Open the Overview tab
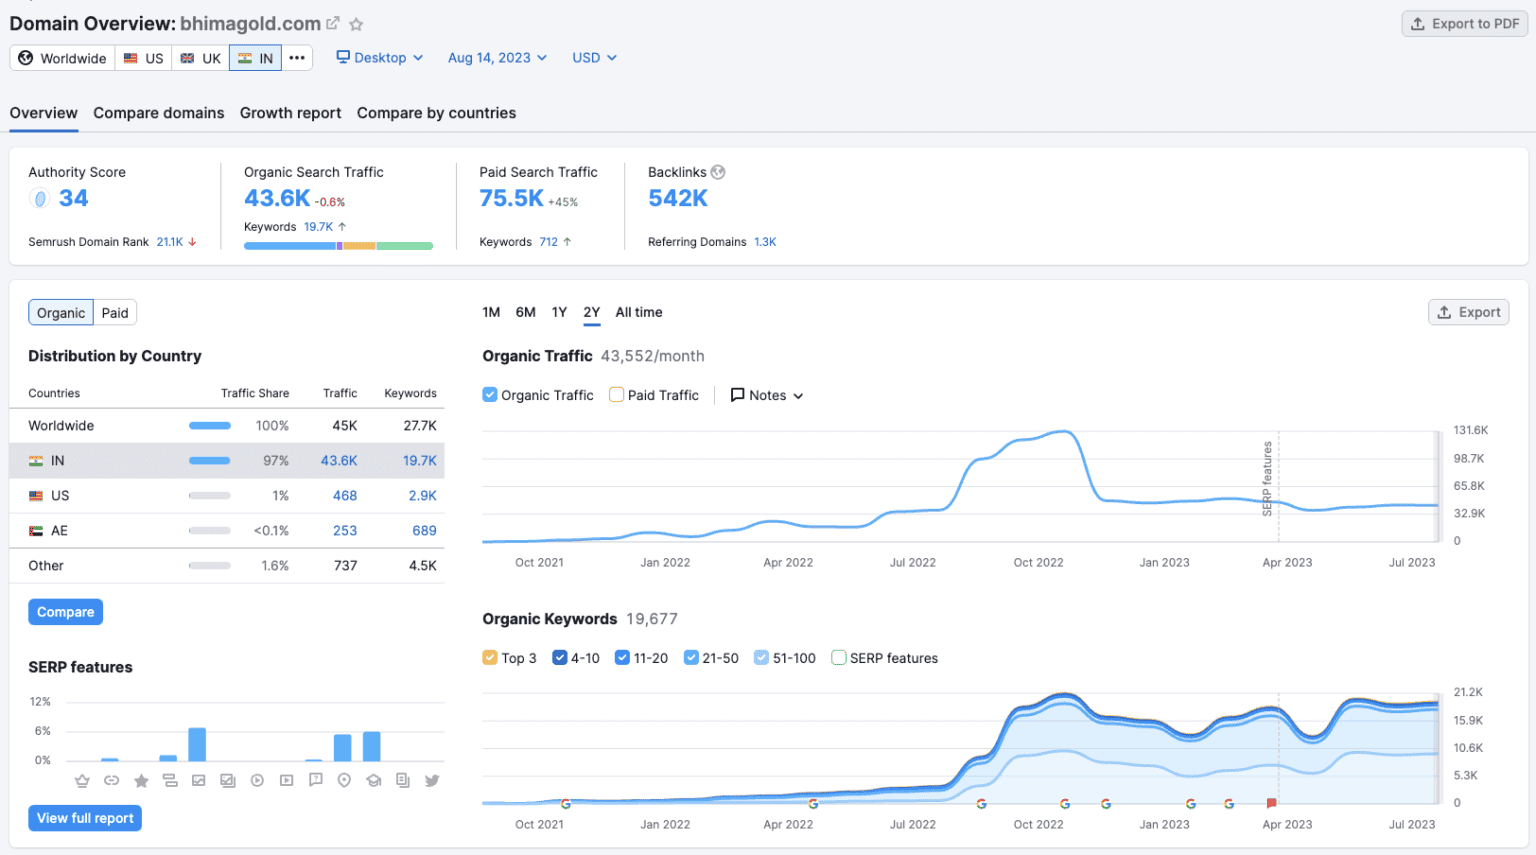This screenshot has width=1536, height=855. point(43,113)
